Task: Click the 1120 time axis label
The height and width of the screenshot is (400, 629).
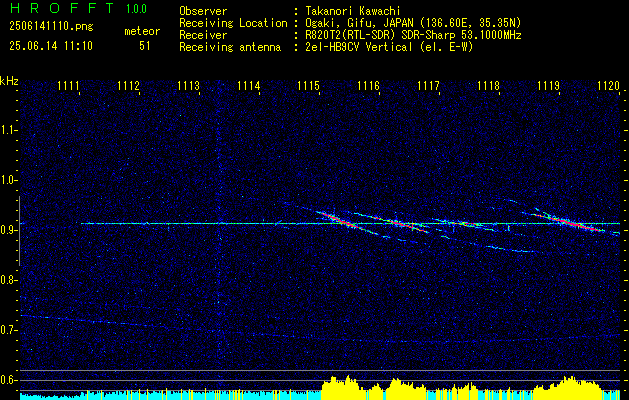Action: (x=609, y=85)
